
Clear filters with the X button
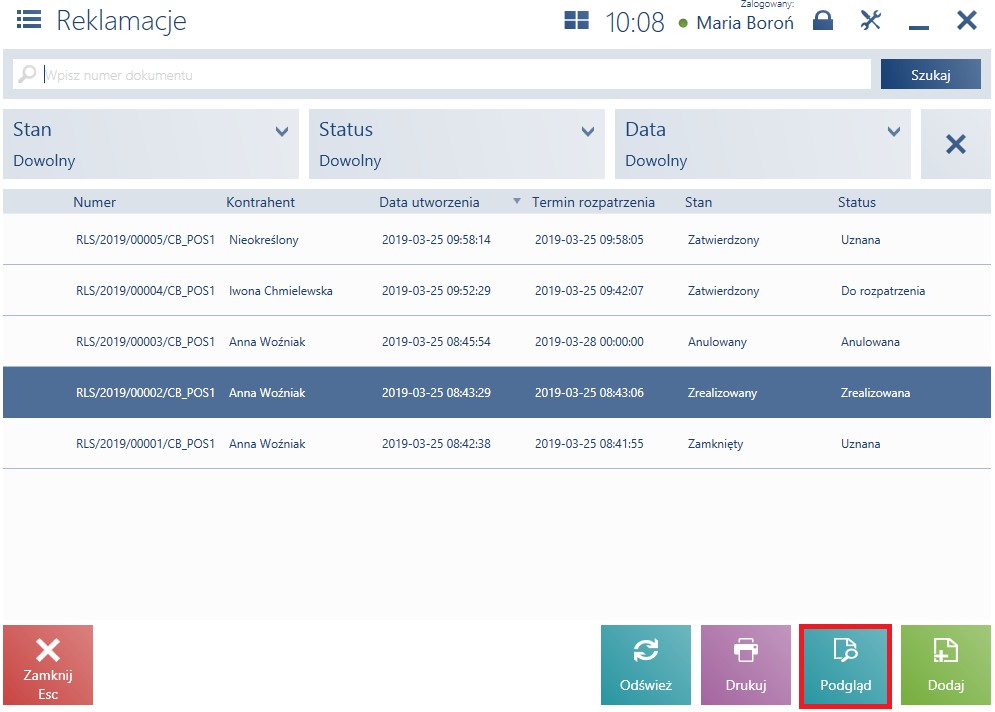point(956,144)
